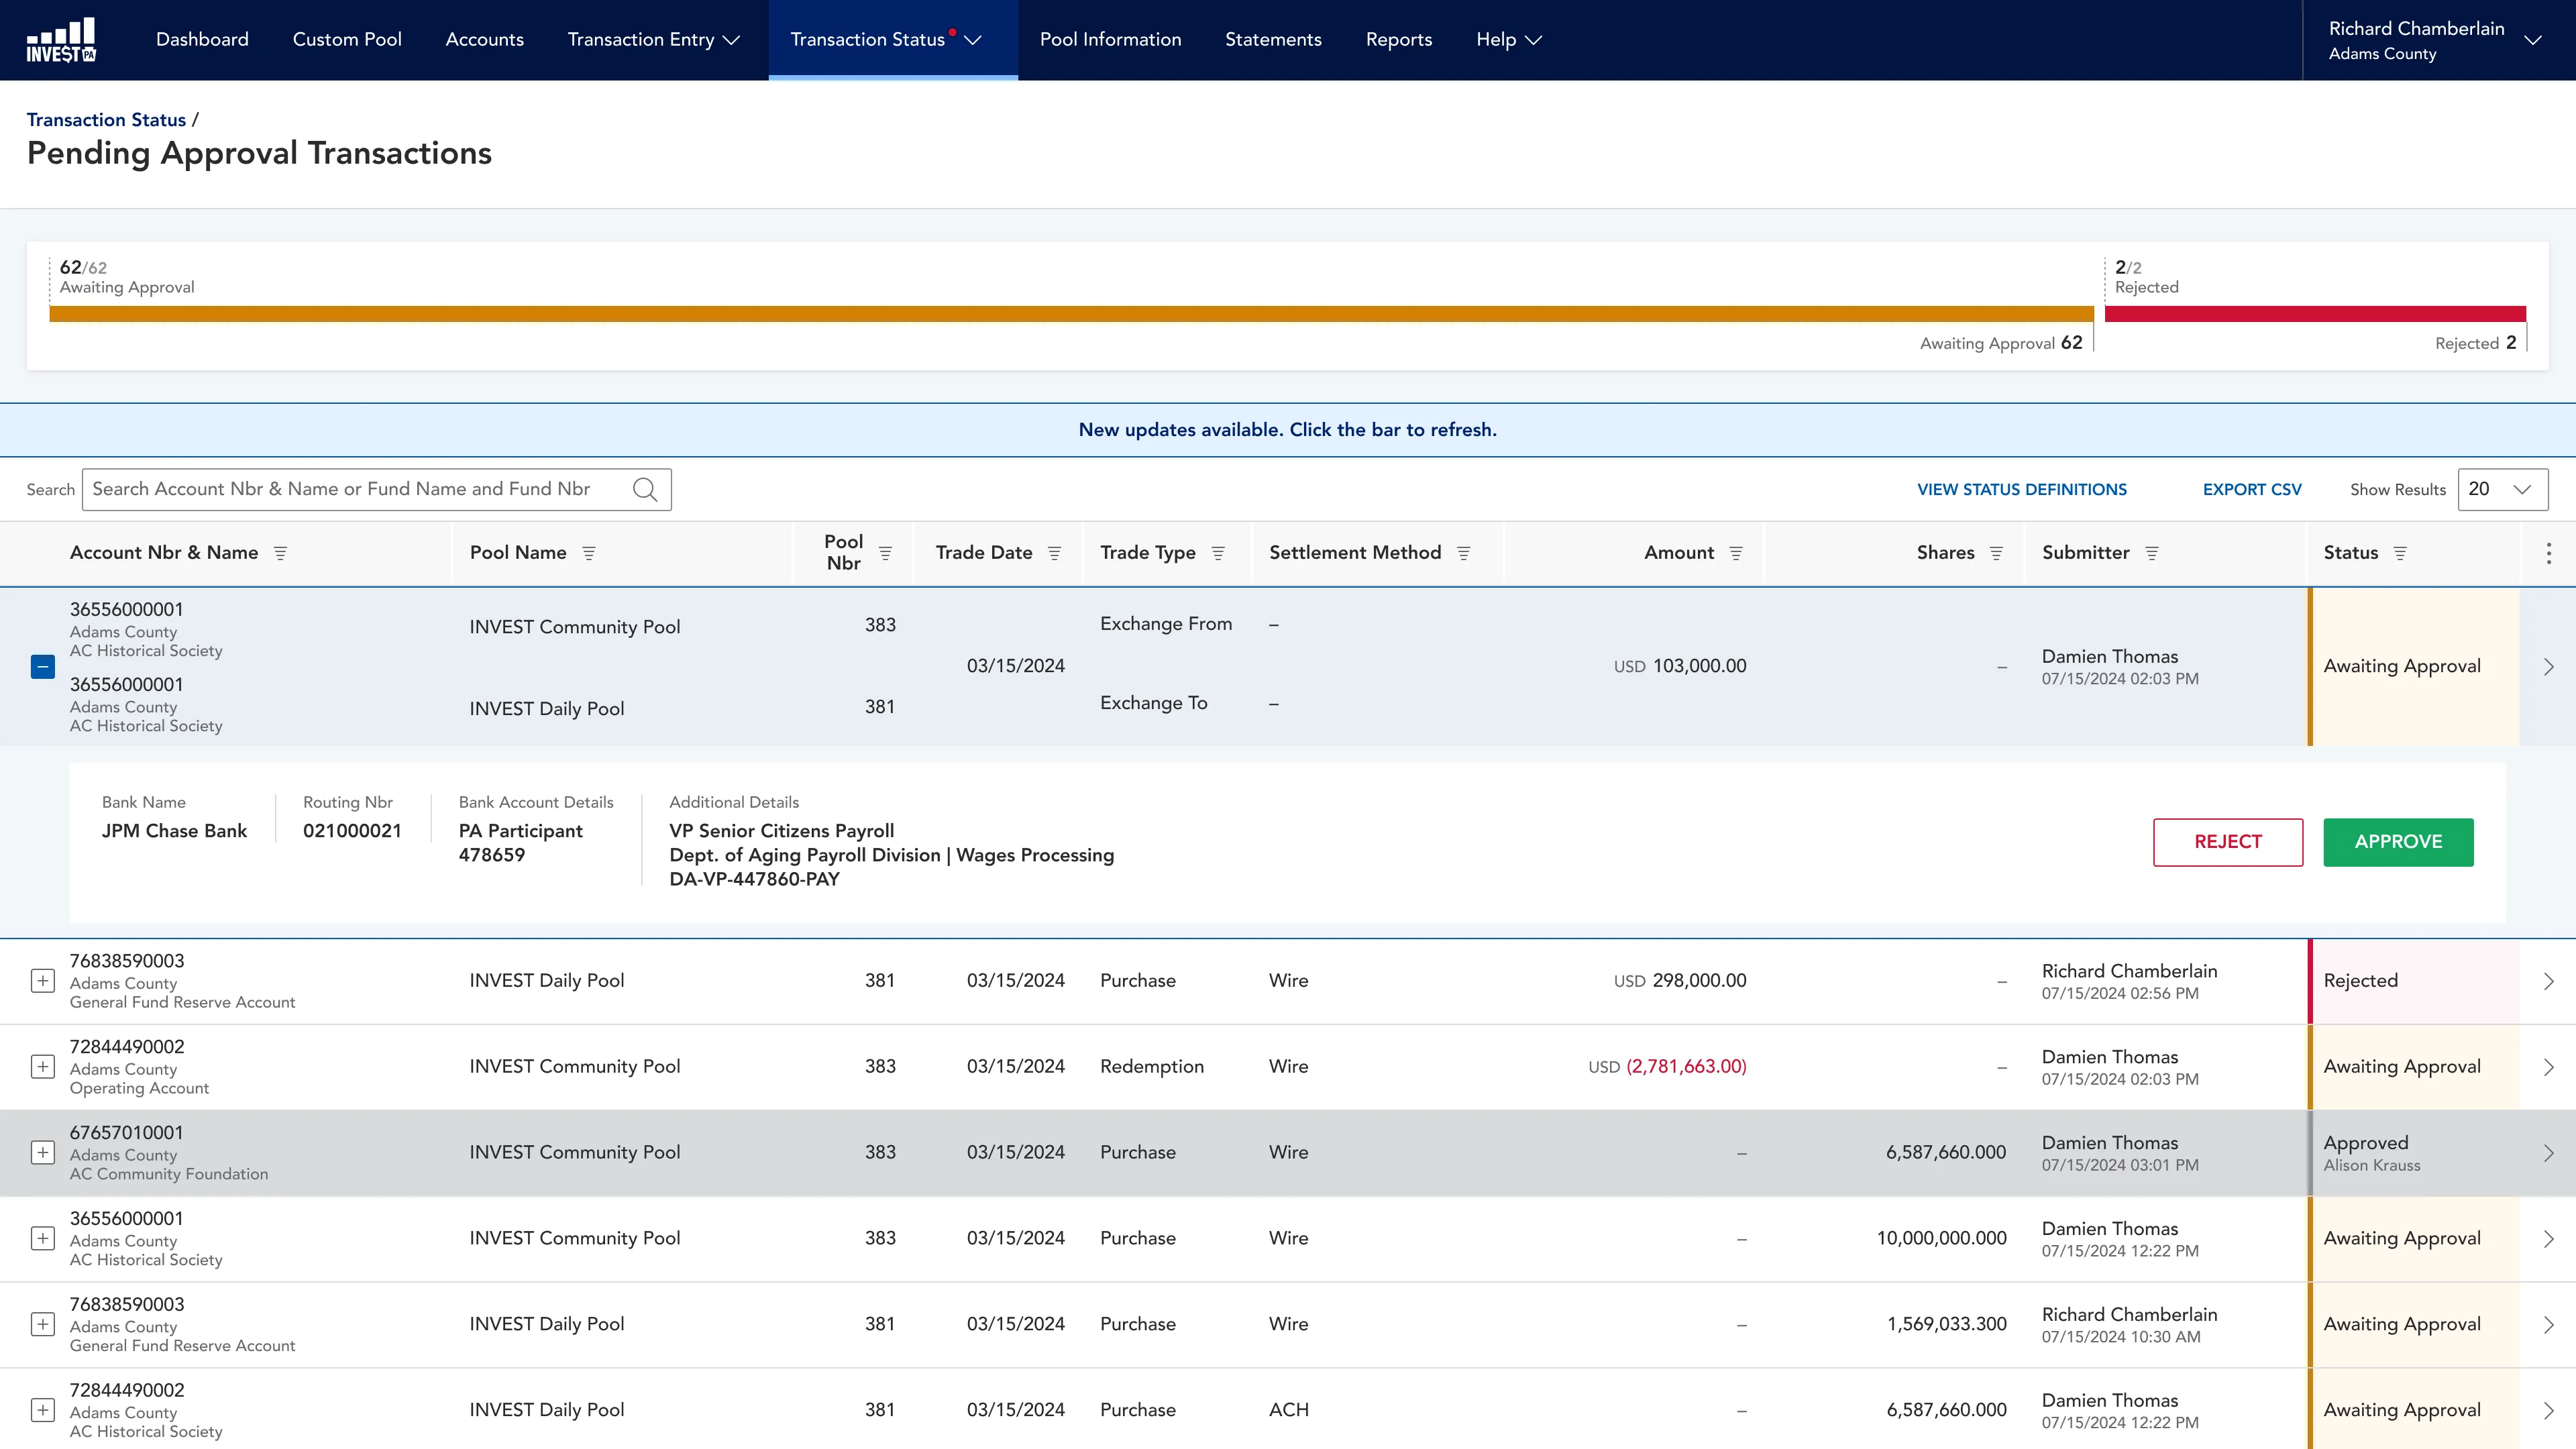Filter the Submitter column
Image resolution: width=2576 pixels, height=1449 pixels.
point(2152,553)
